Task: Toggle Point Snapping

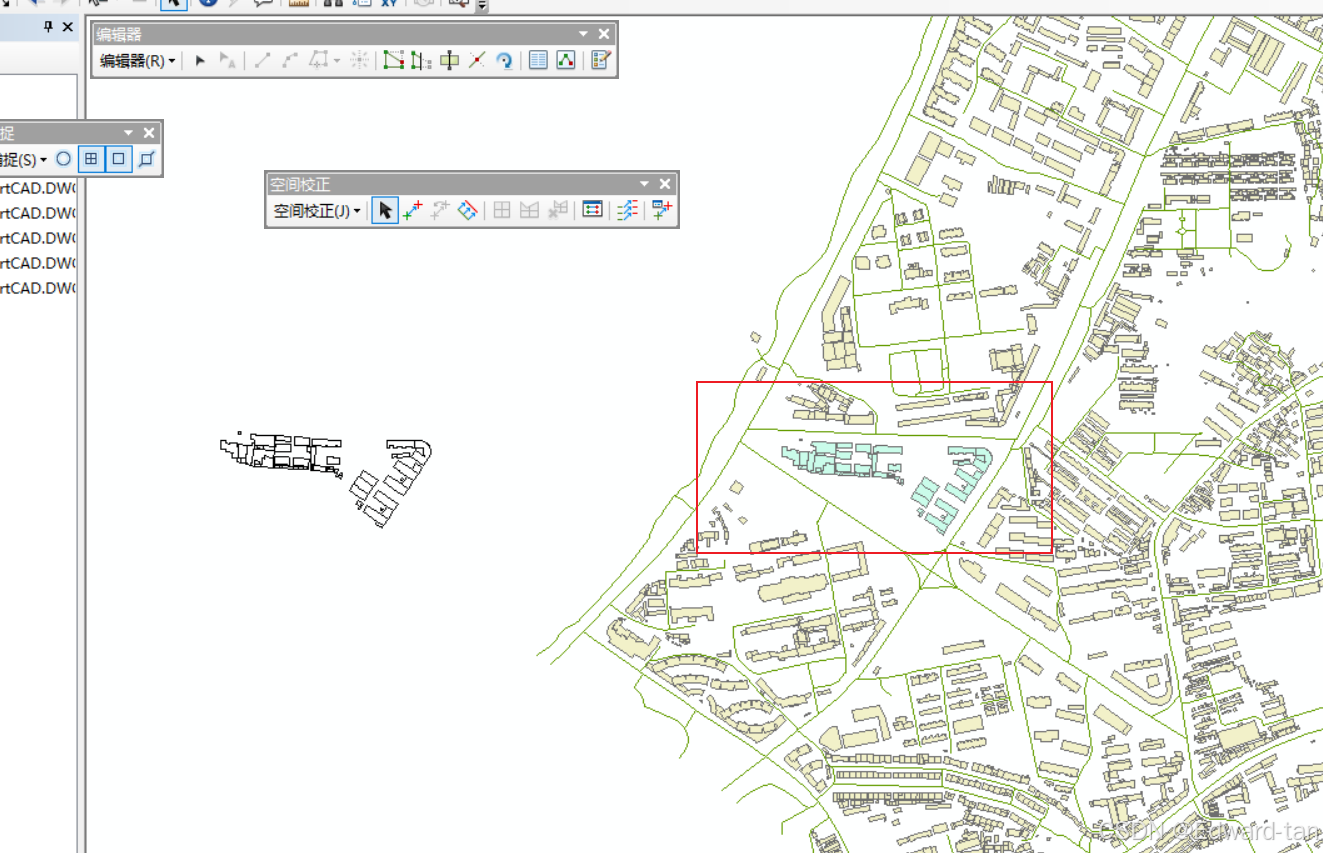Action: (x=64, y=159)
